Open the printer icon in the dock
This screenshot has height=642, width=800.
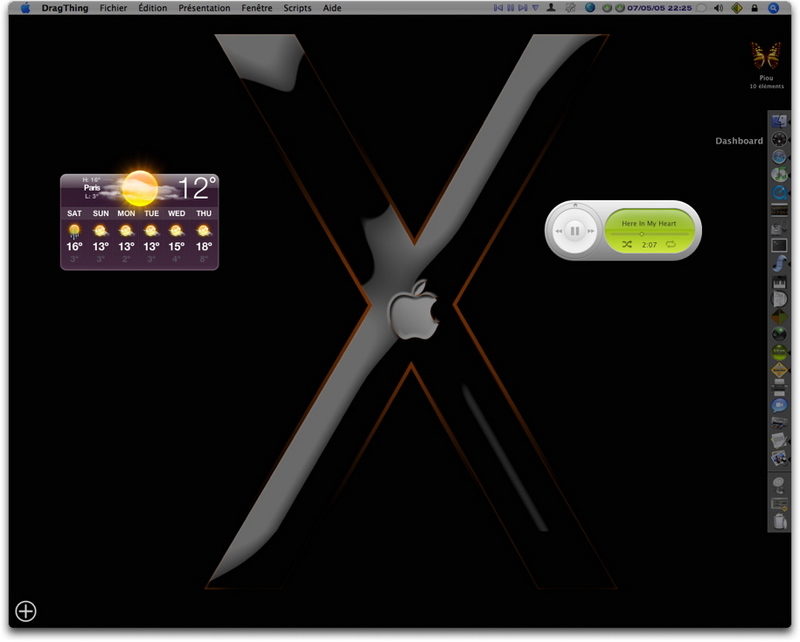[779, 388]
